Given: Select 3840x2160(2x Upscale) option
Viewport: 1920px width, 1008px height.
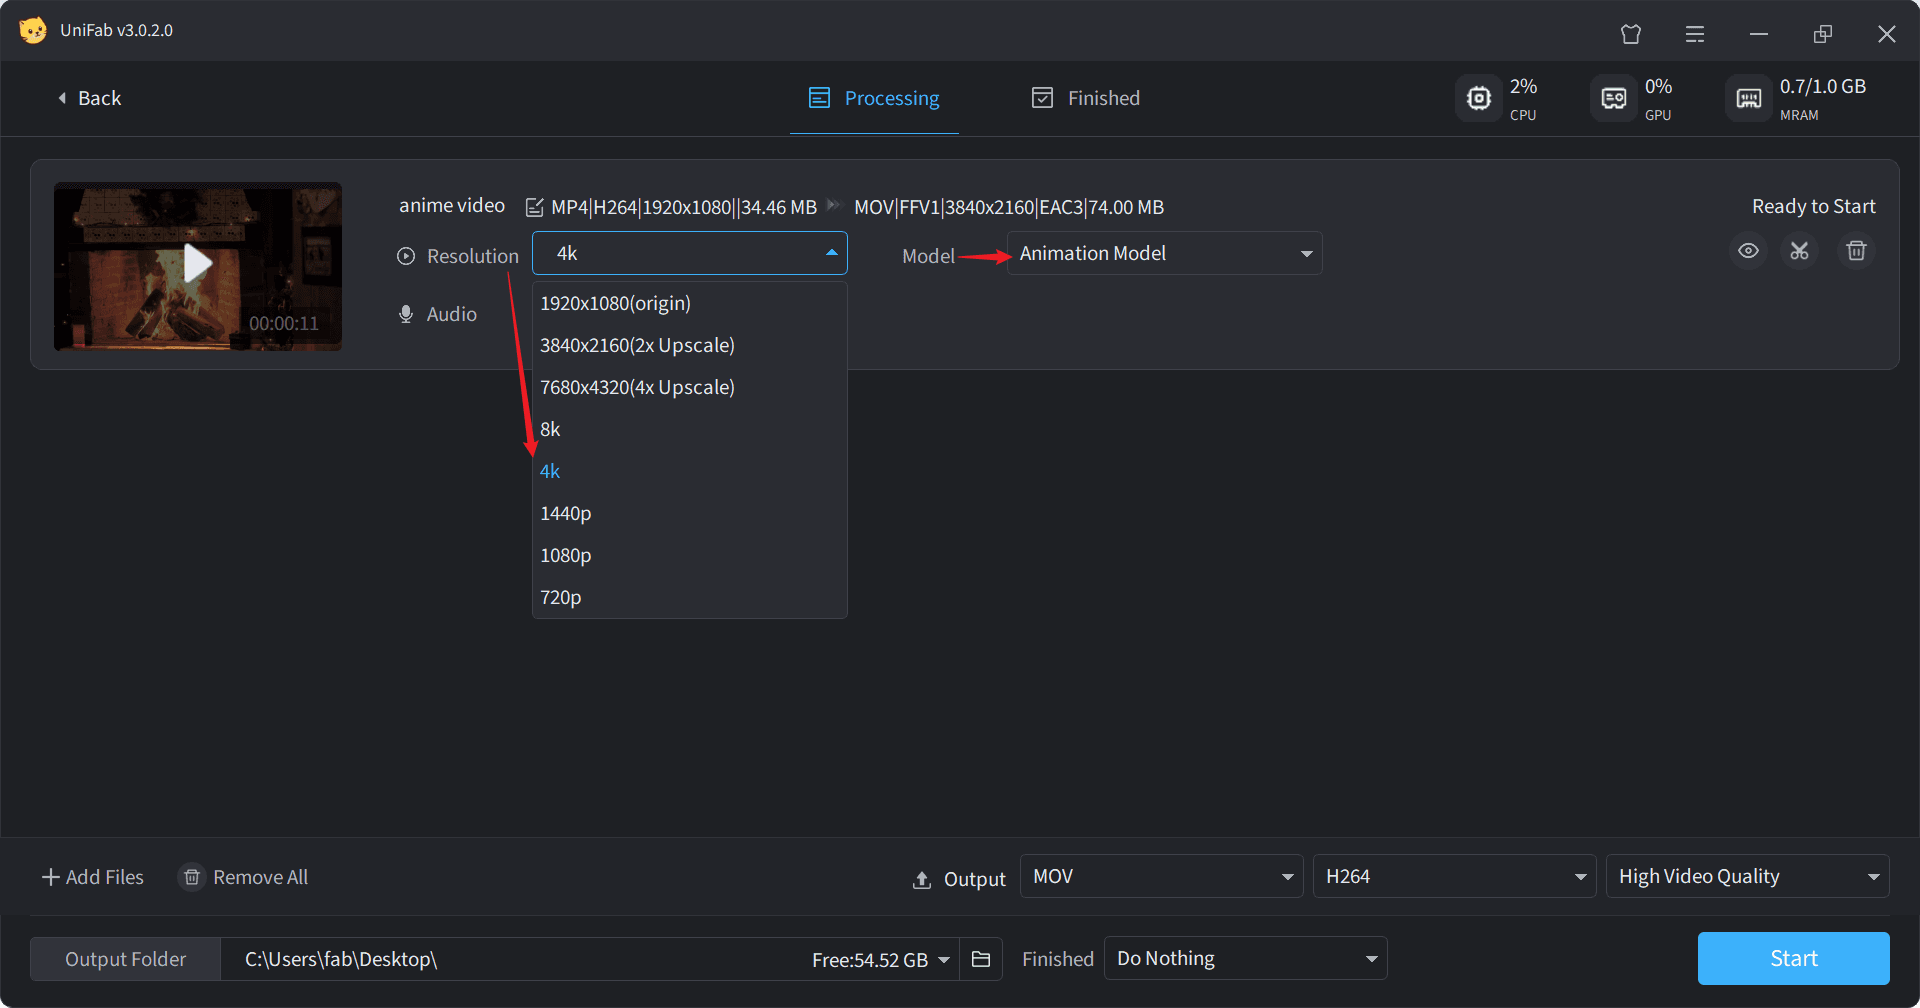Looking at the screenshot, I should [690, 345].
